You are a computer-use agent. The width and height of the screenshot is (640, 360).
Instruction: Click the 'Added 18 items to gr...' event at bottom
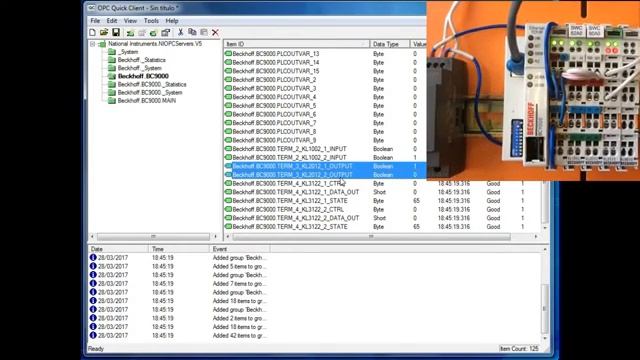click(x=239, y=327)
